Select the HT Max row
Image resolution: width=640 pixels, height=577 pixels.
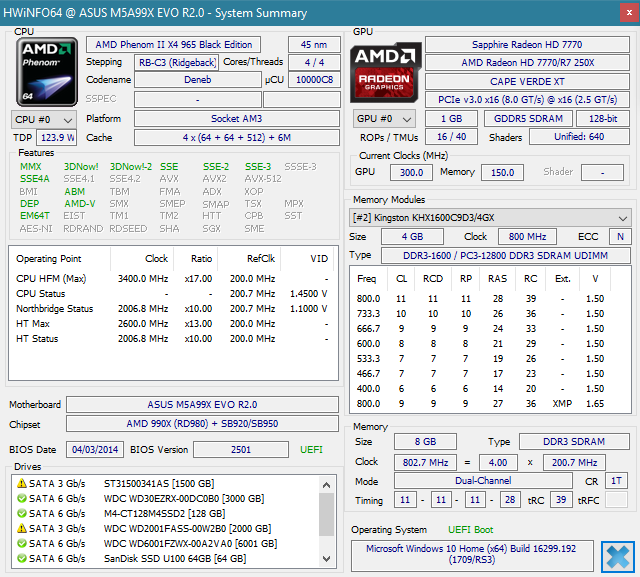(x=172, y=324)
